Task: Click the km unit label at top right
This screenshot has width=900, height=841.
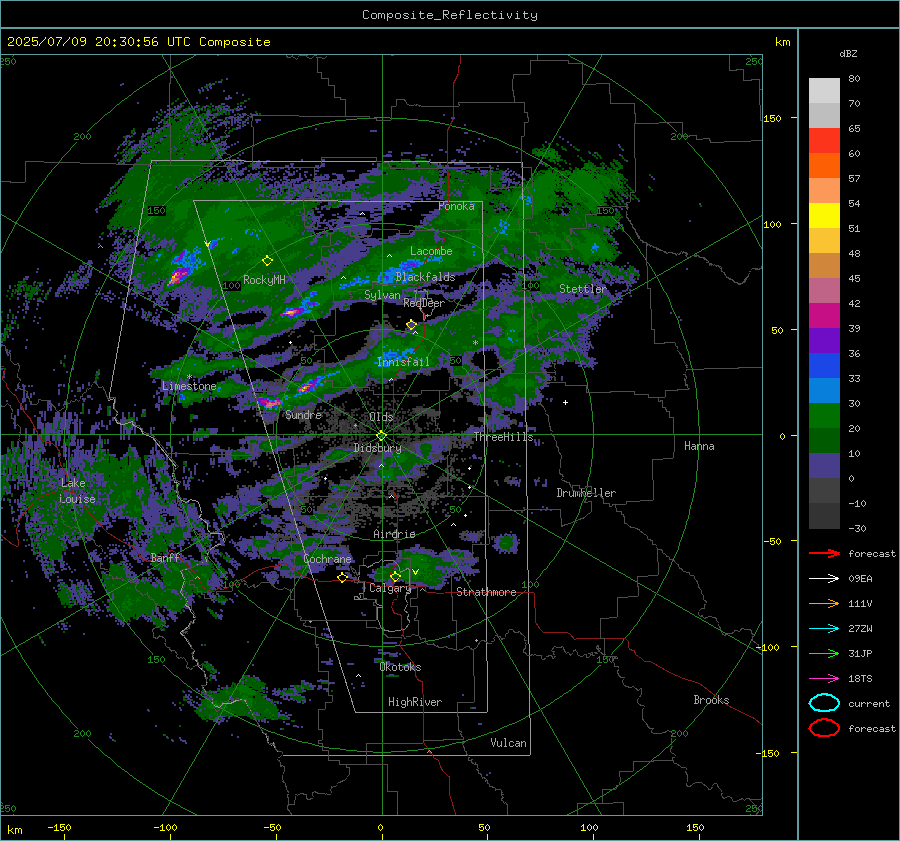Action: tap(782, 42)
